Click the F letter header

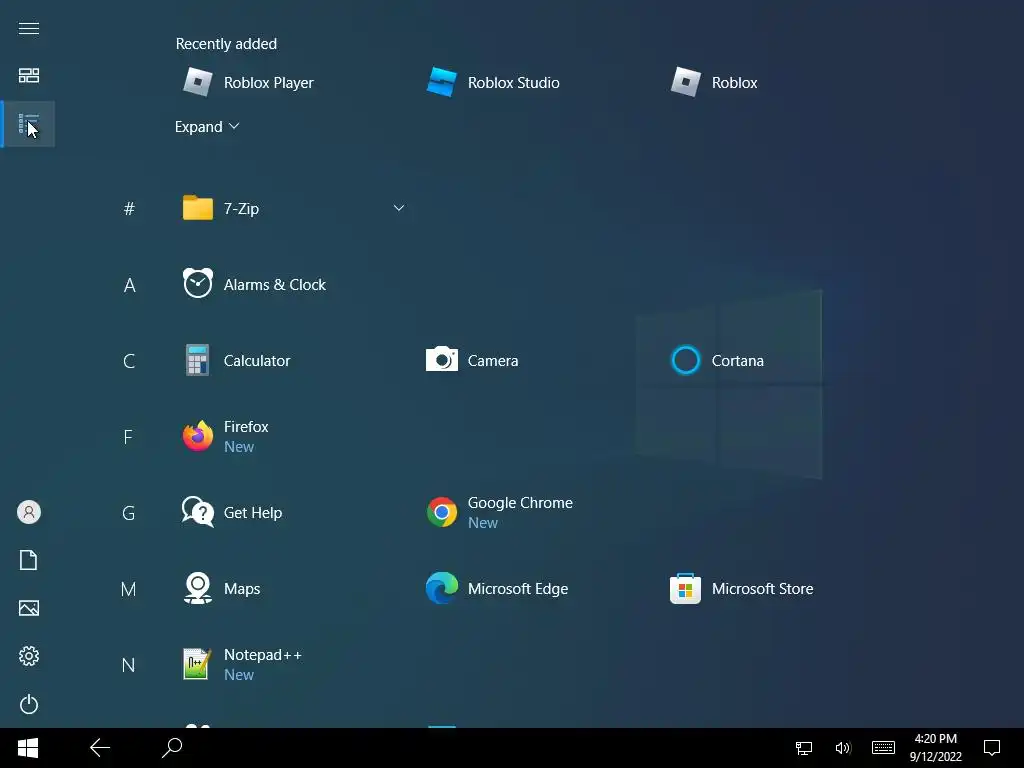tap(128, 437)
